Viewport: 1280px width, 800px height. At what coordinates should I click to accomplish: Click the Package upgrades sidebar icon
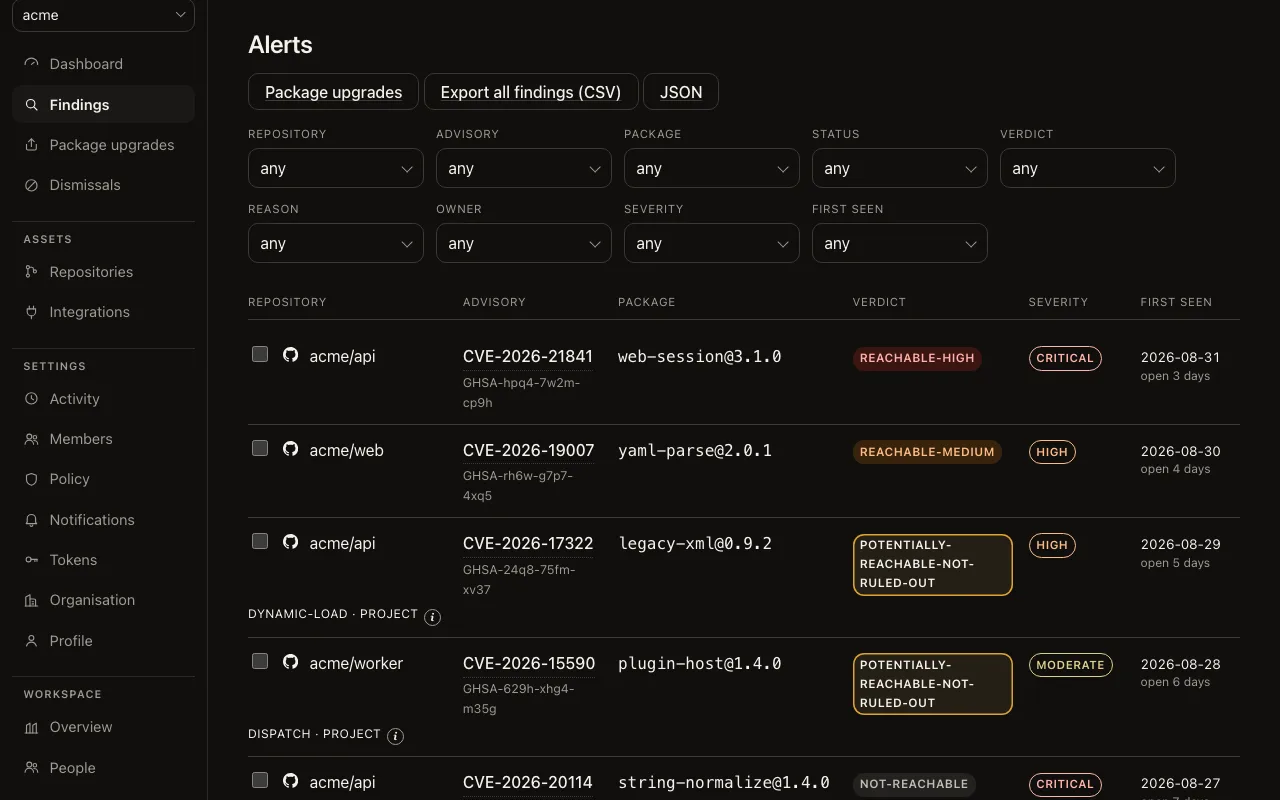click(x=31, y=145)
